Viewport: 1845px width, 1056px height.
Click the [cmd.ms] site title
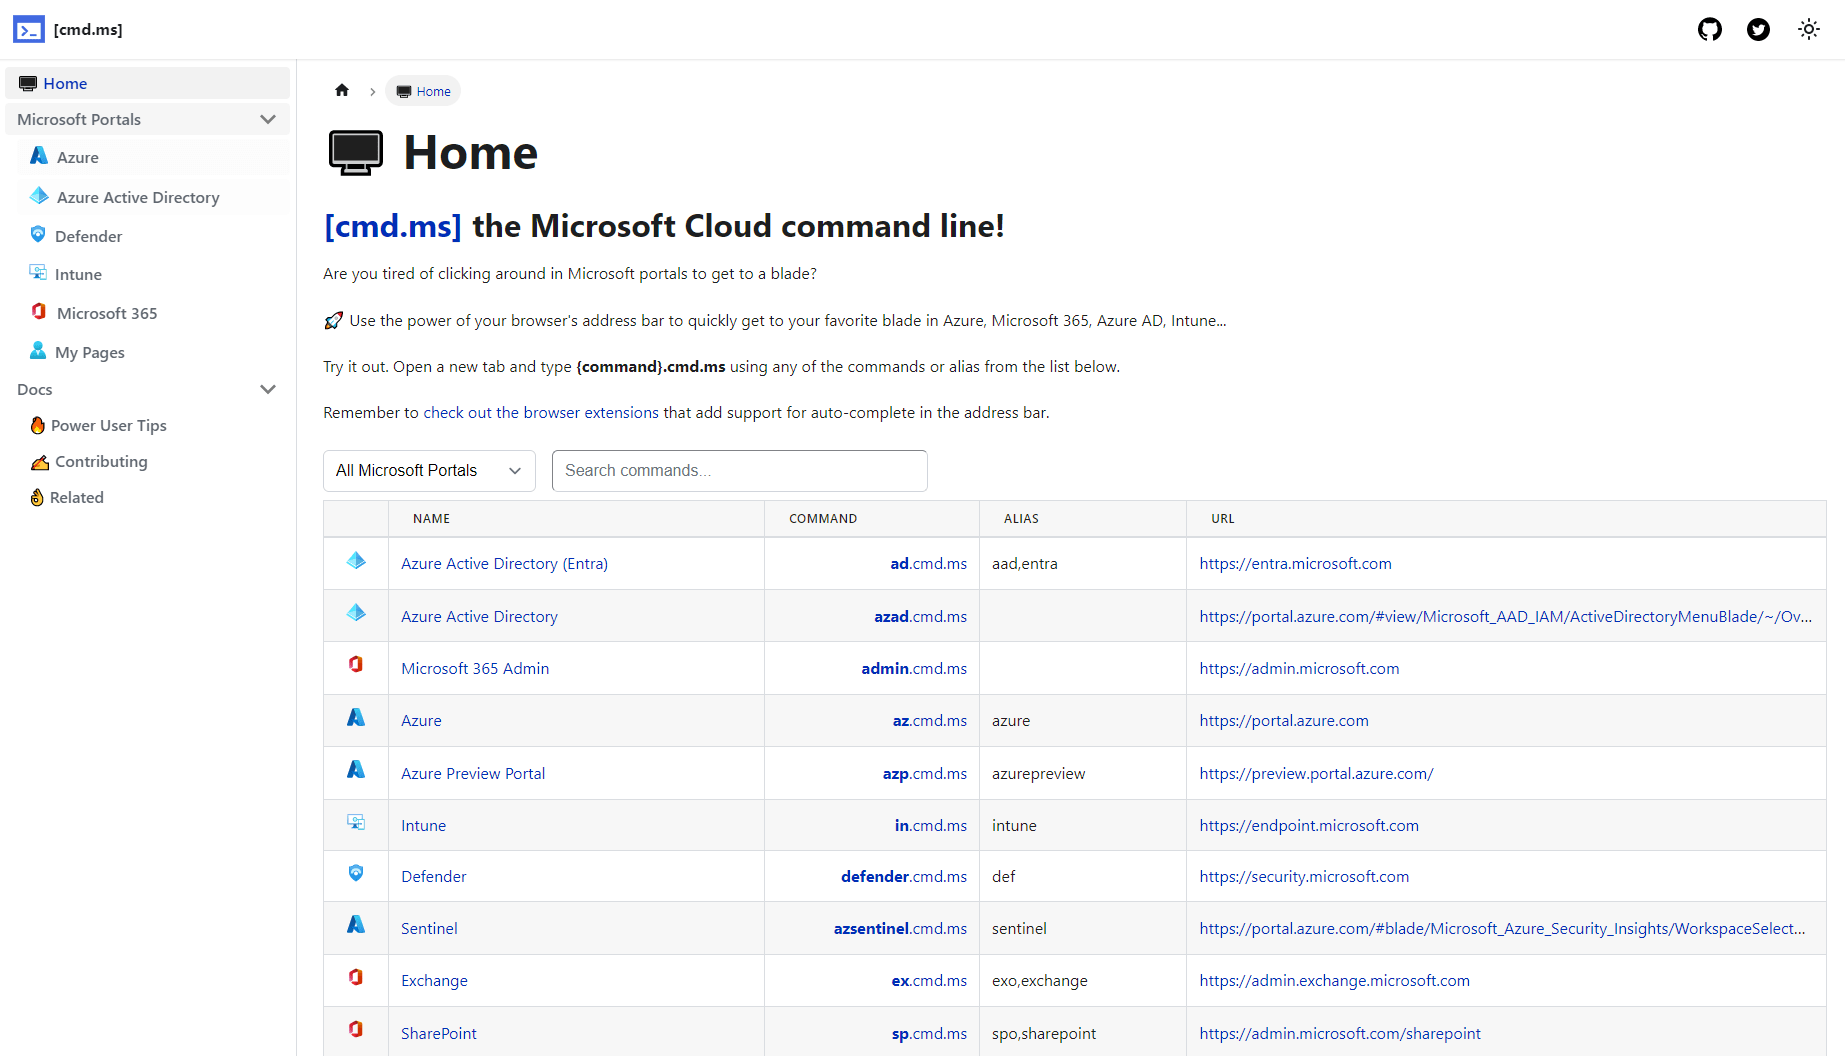(88, 30)
